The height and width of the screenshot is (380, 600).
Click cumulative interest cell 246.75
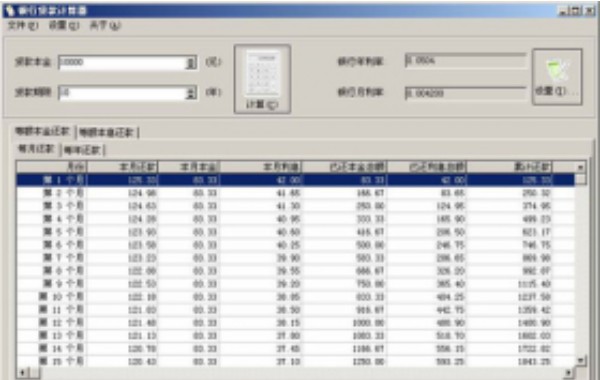point(451,245)
